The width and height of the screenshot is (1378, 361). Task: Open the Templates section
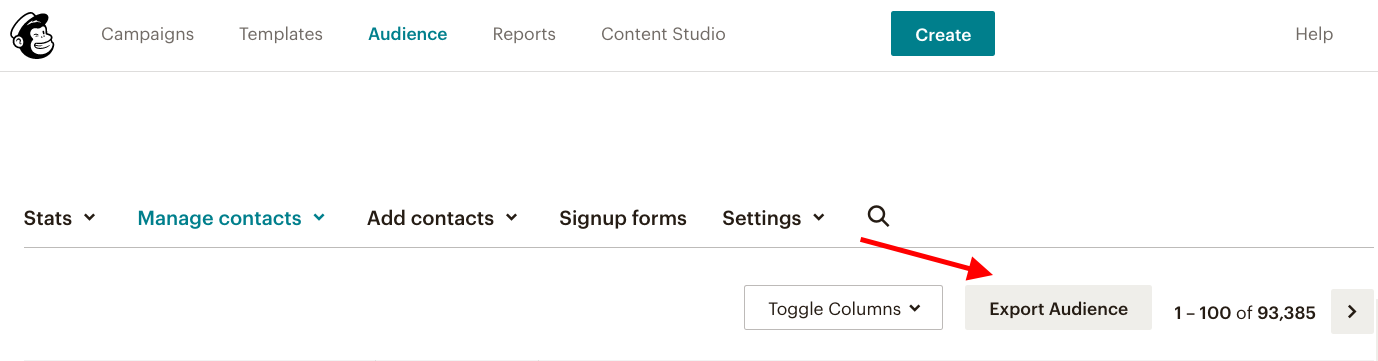(x=281, y=34)
